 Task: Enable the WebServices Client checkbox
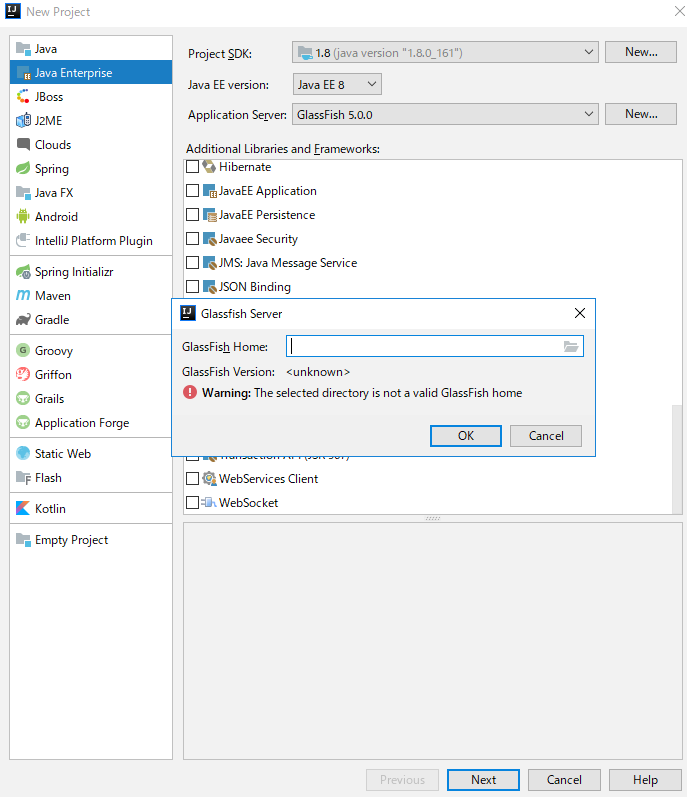193,478
